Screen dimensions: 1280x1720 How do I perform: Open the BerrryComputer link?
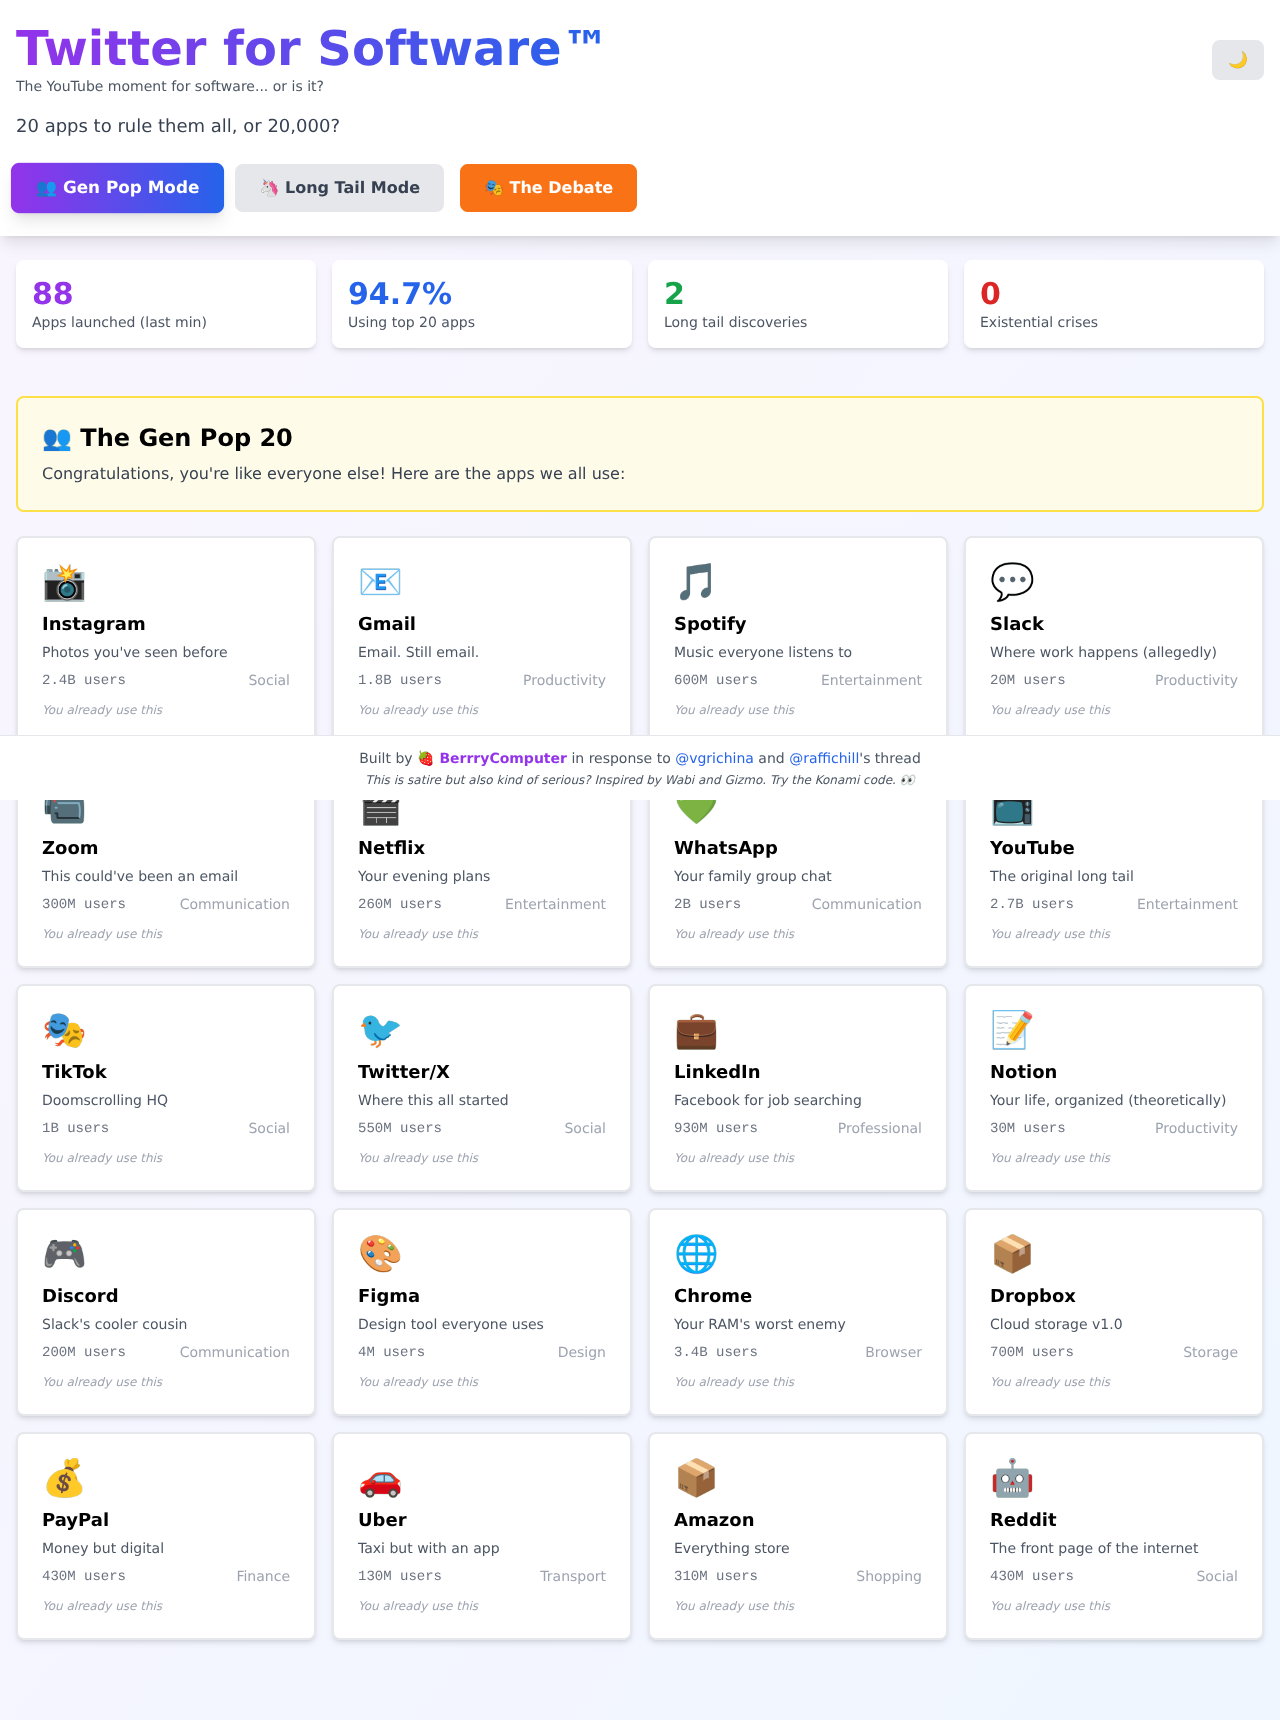(503, 758)
